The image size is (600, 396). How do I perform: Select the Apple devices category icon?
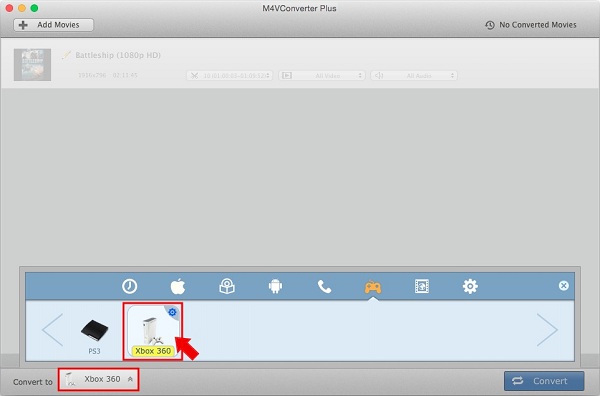point(178,286)
